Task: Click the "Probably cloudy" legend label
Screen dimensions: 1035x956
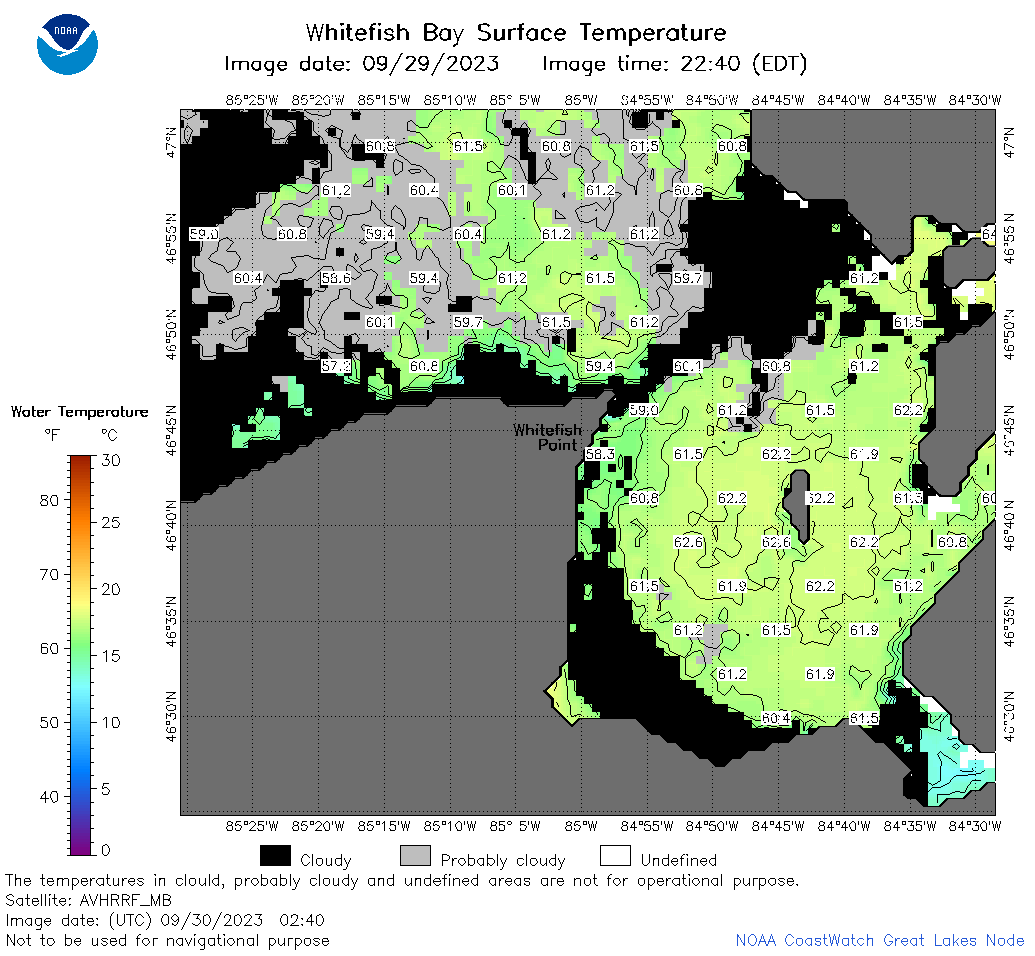Action: pos(503,860)
